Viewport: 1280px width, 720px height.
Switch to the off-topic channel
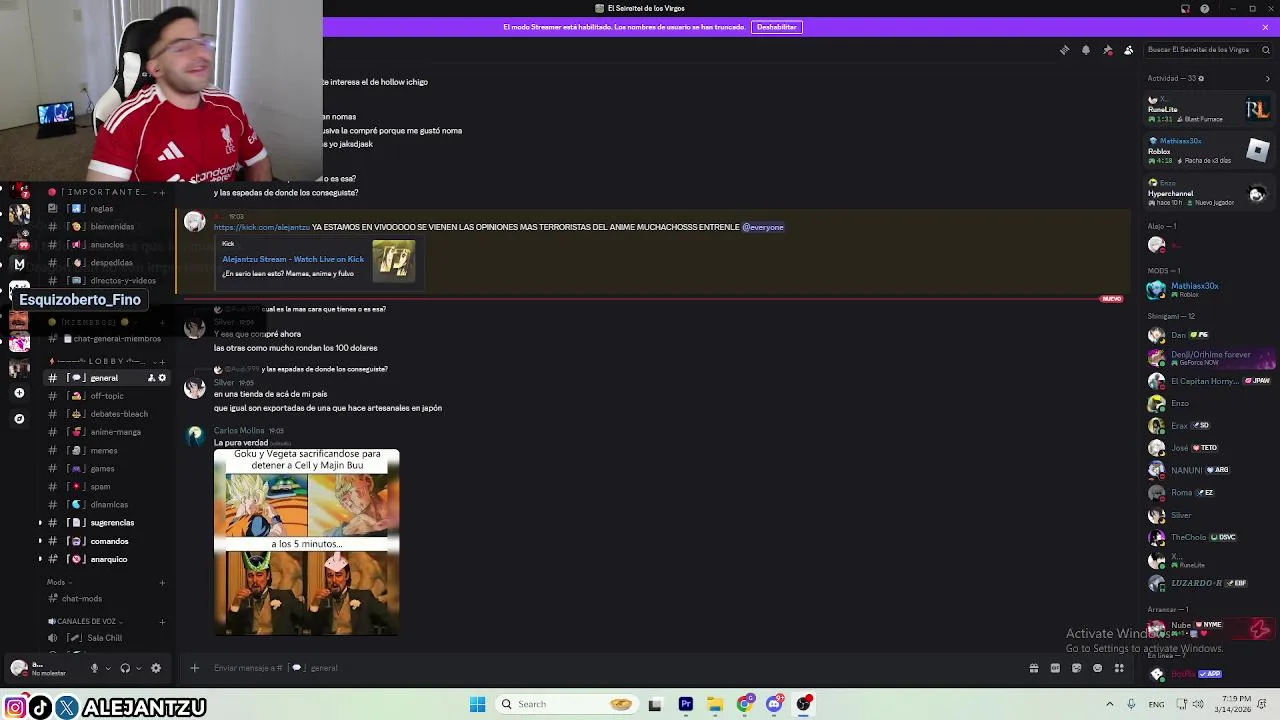[108, 396]
